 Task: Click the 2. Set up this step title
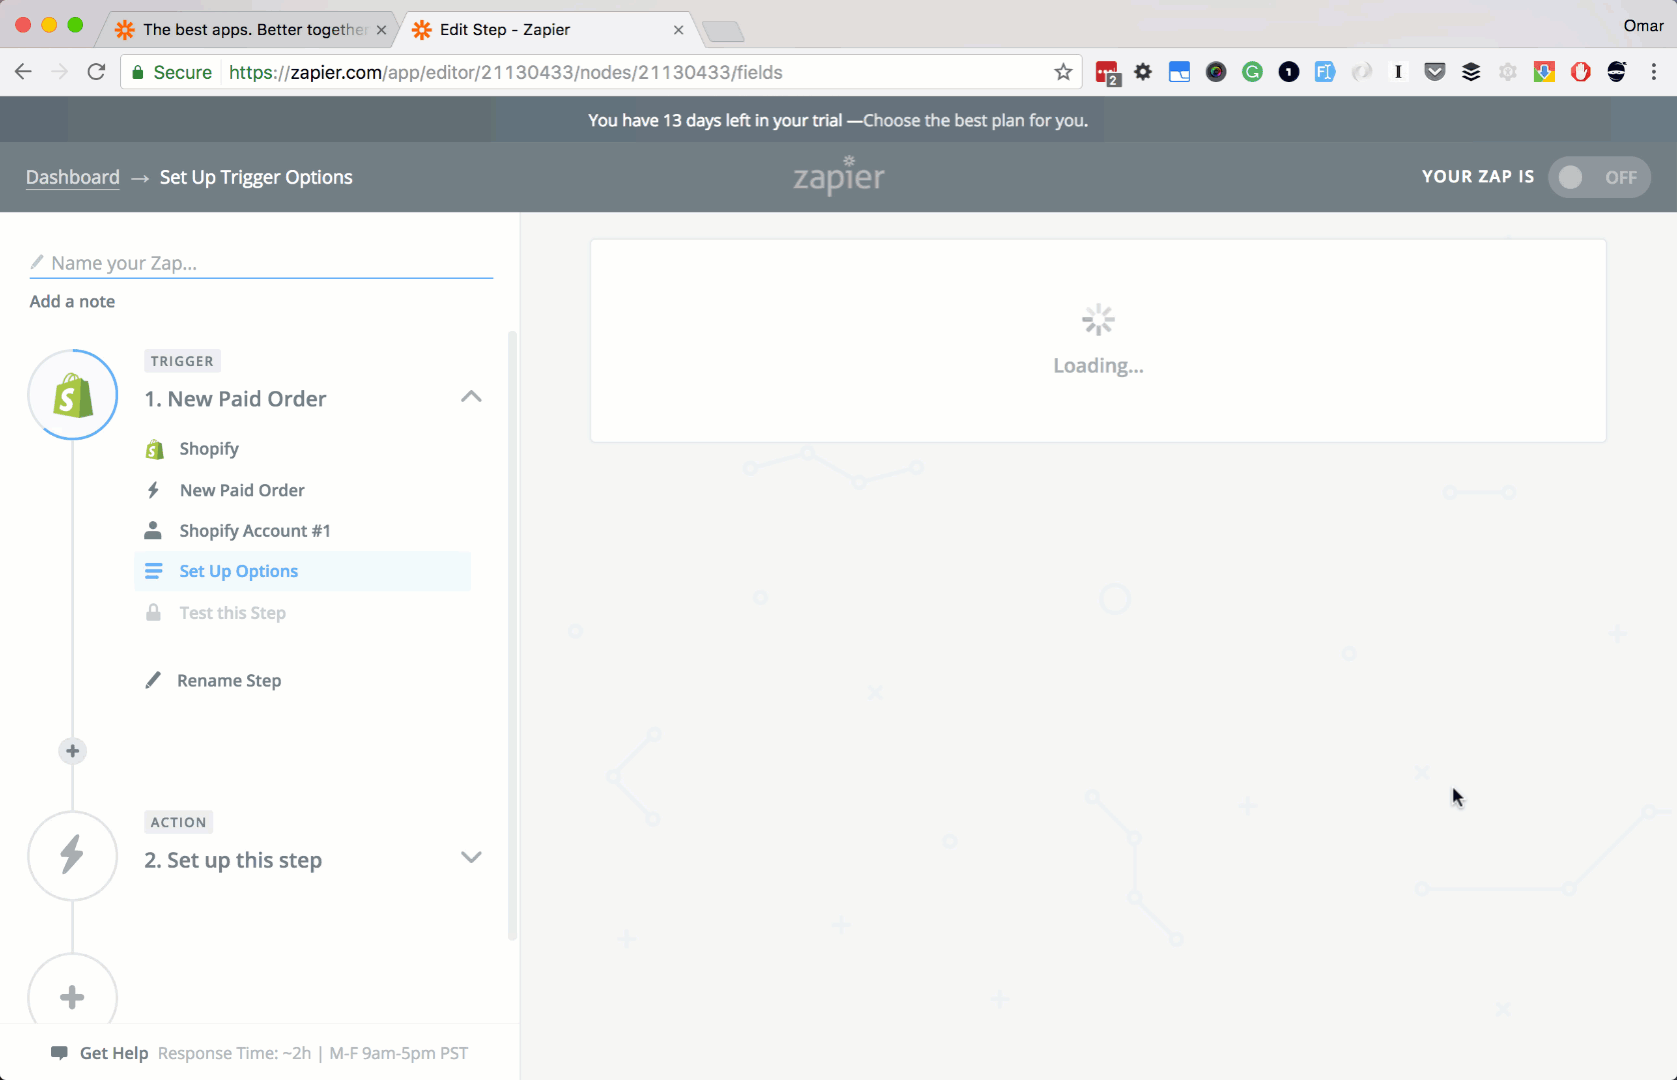coord(233,860)
